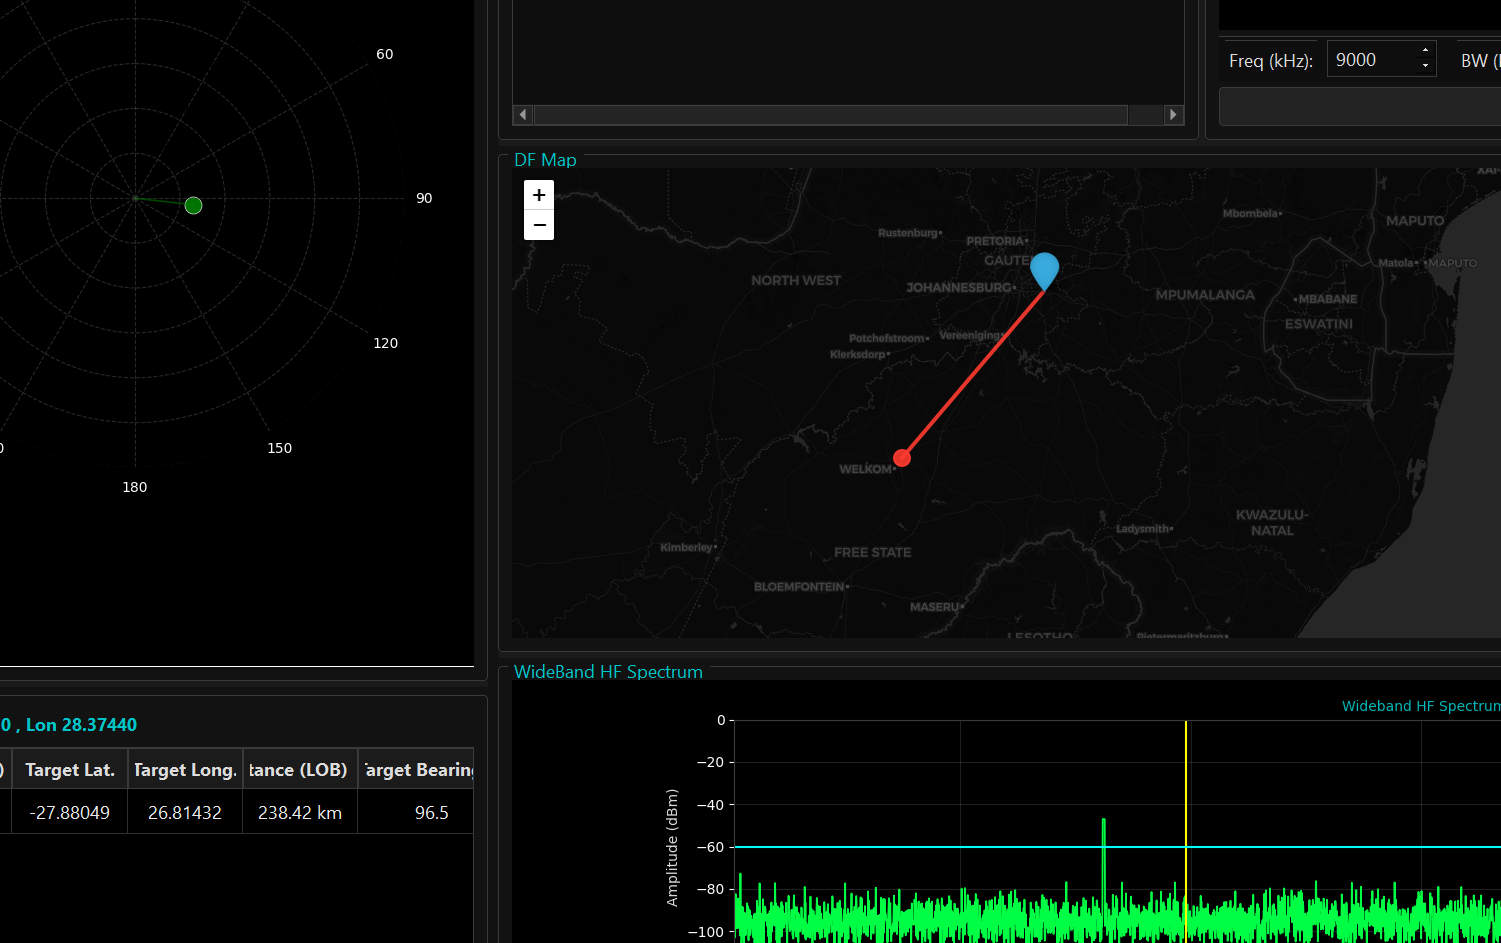
Task: Click the green bearing dot on the polar plot
Action: [193, 205]
